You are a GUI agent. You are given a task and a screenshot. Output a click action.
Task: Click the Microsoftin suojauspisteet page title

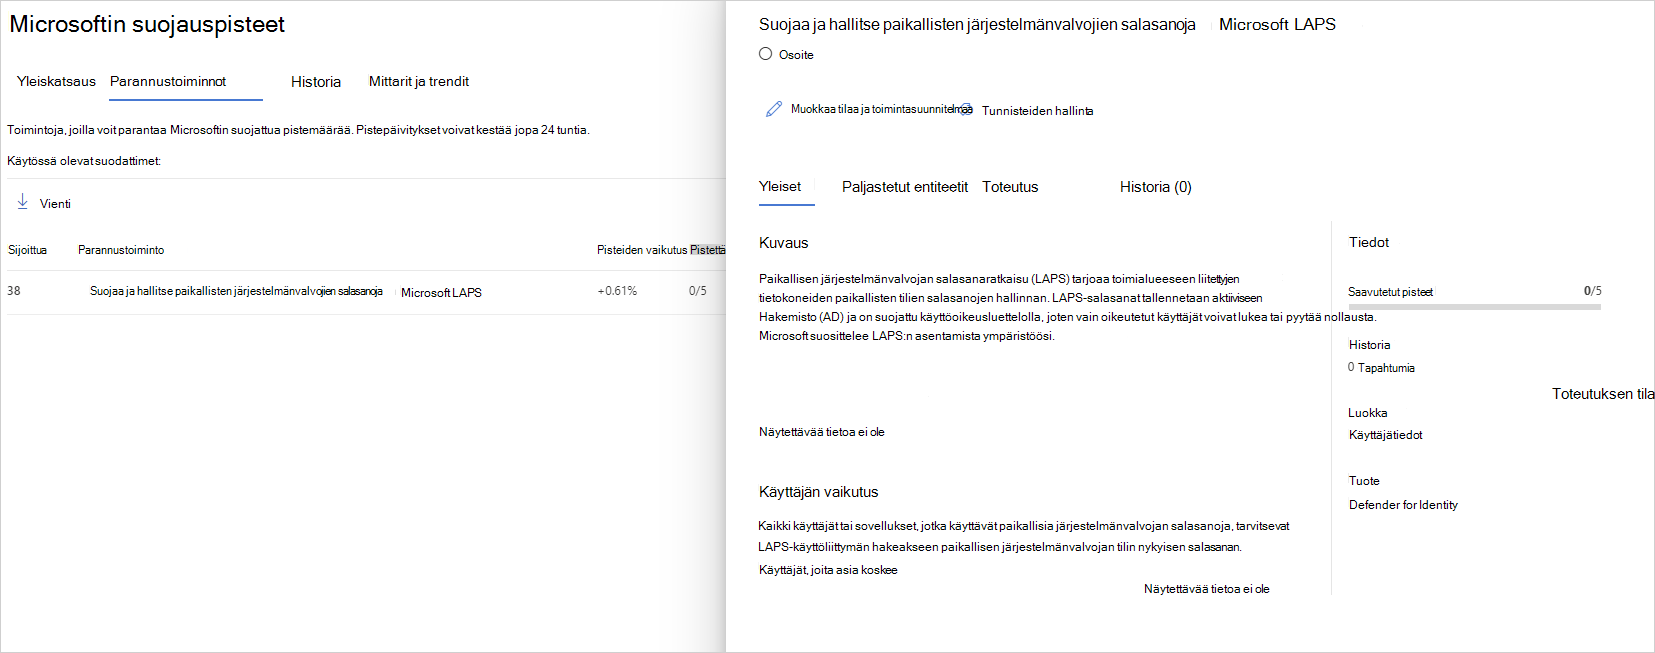147,24
